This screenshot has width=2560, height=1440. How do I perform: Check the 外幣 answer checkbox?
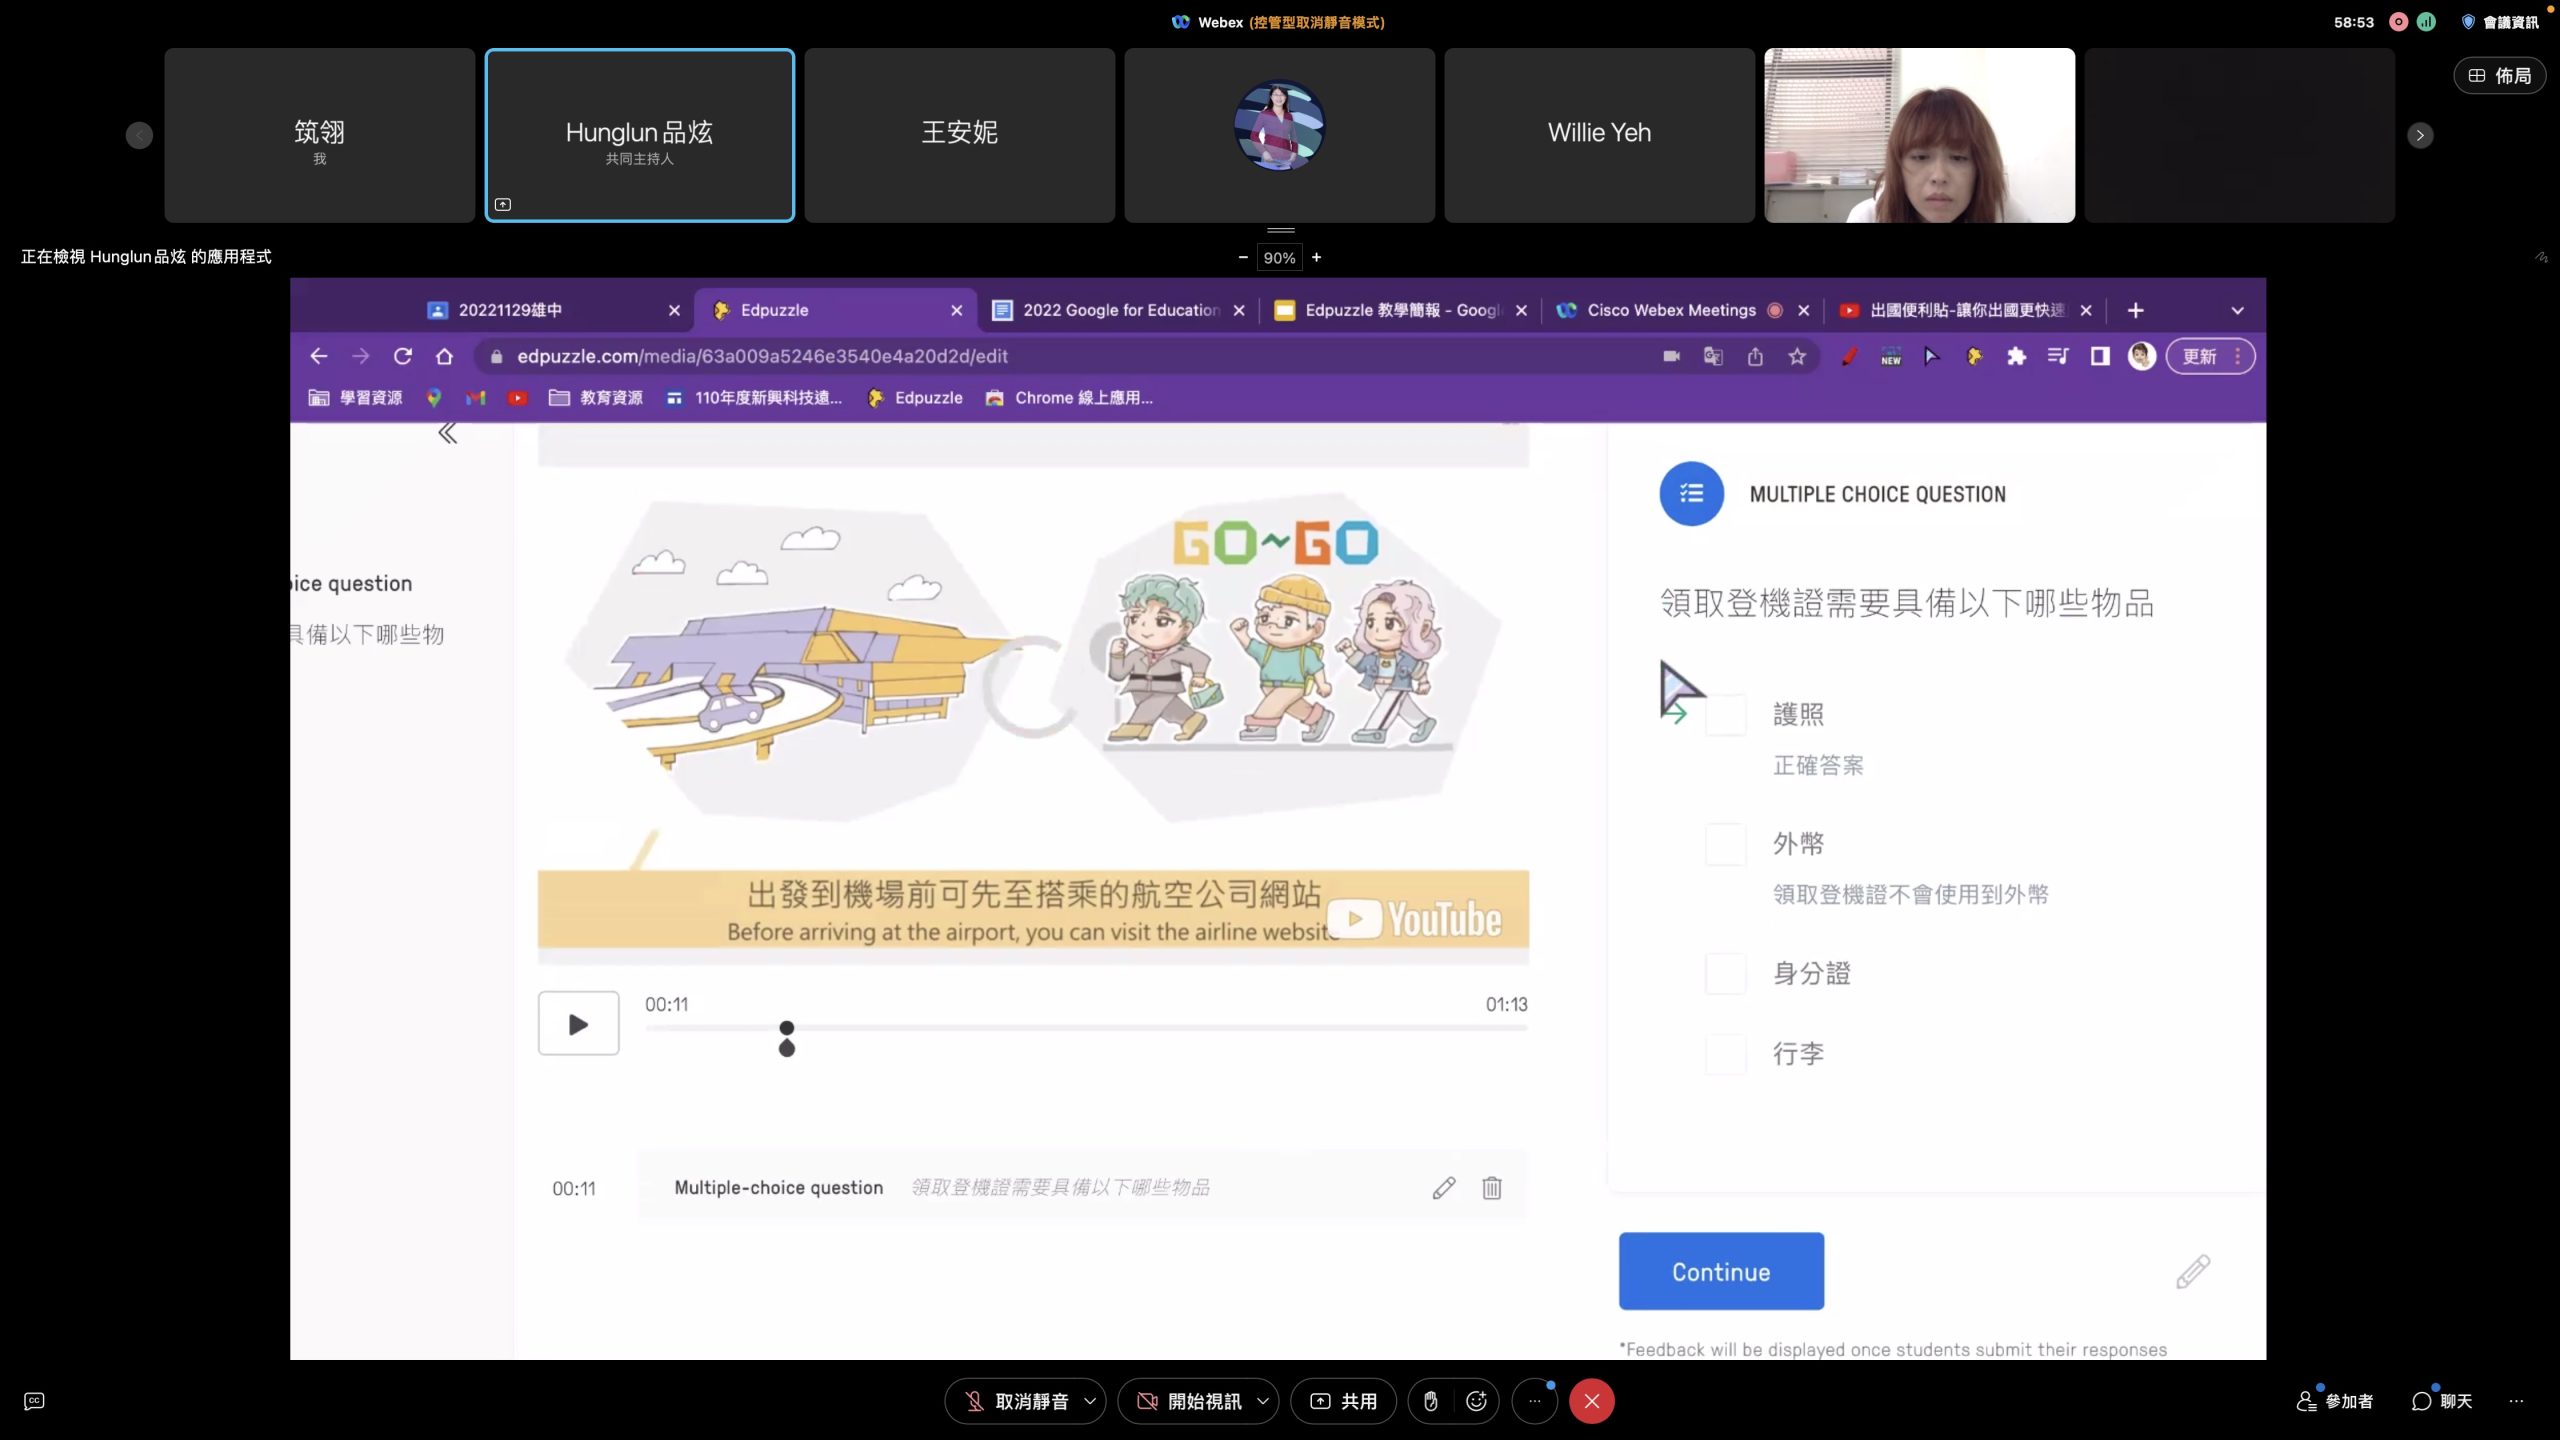coord(1725,844)
